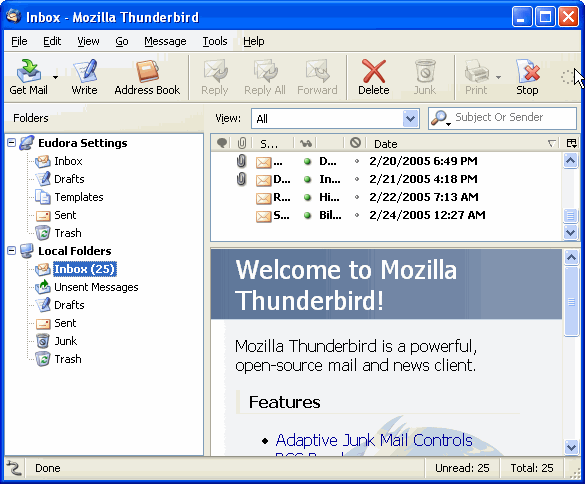This screenshot has width=585, height=484.
Task: Click the Print toolbar icon
Action: (476, 71)
